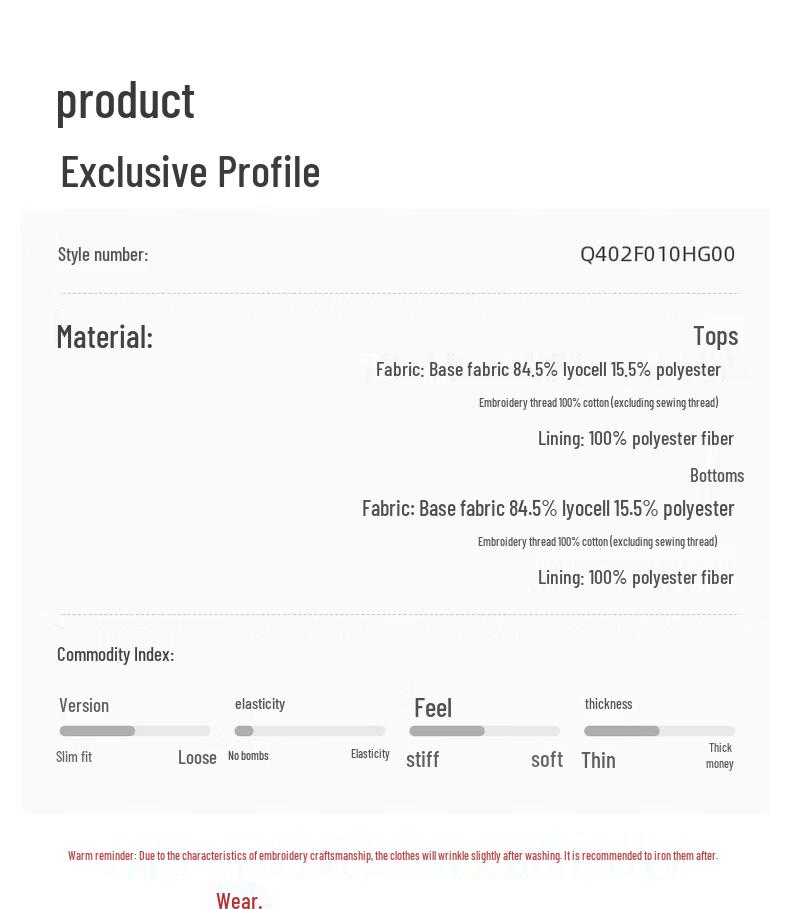Click the "Thin" thickness label
This screenshot has height=909, width=790.
tap(598, 760)
